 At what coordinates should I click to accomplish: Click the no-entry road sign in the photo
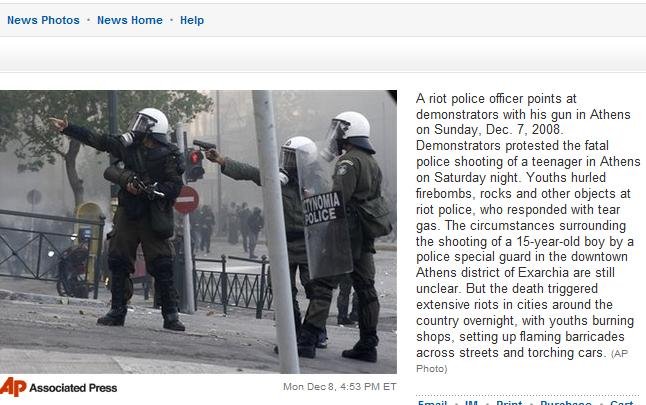pyautogui.click(x=186, y=199)
